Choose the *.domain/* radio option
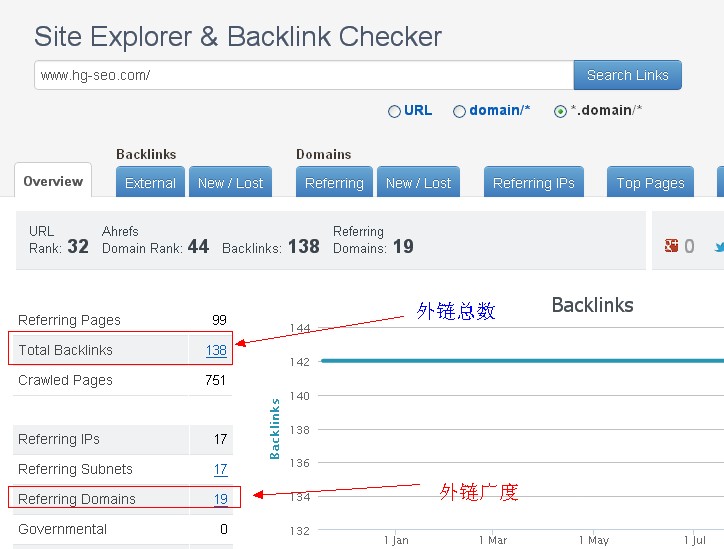Screen dimensions: 724x549 (x=560, y=111)
